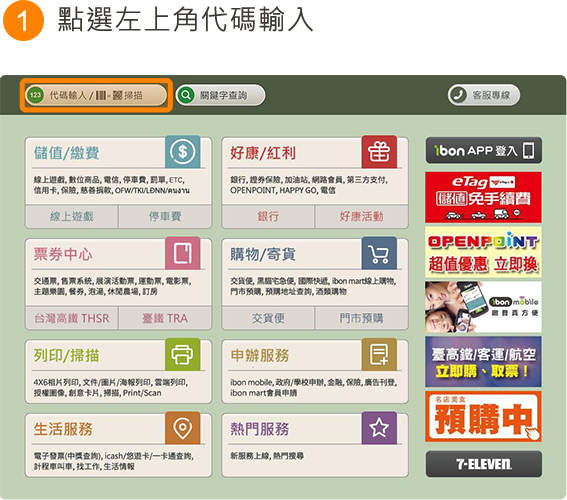
Task: Open 關鍵字查詢 keyword search
Action: [221, 95]
